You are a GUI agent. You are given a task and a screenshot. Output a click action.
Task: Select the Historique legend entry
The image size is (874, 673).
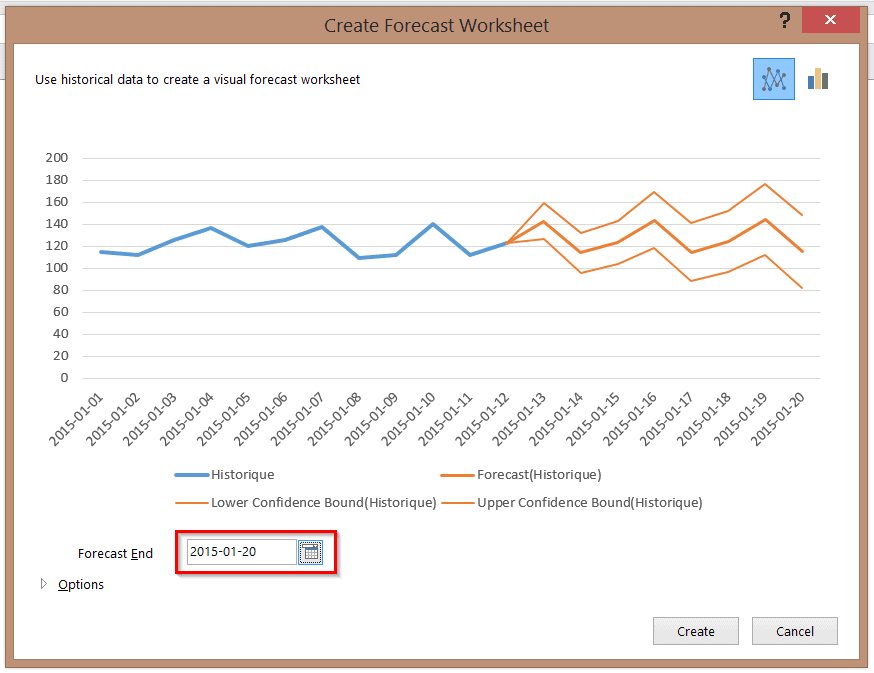(x=242, y=475)
